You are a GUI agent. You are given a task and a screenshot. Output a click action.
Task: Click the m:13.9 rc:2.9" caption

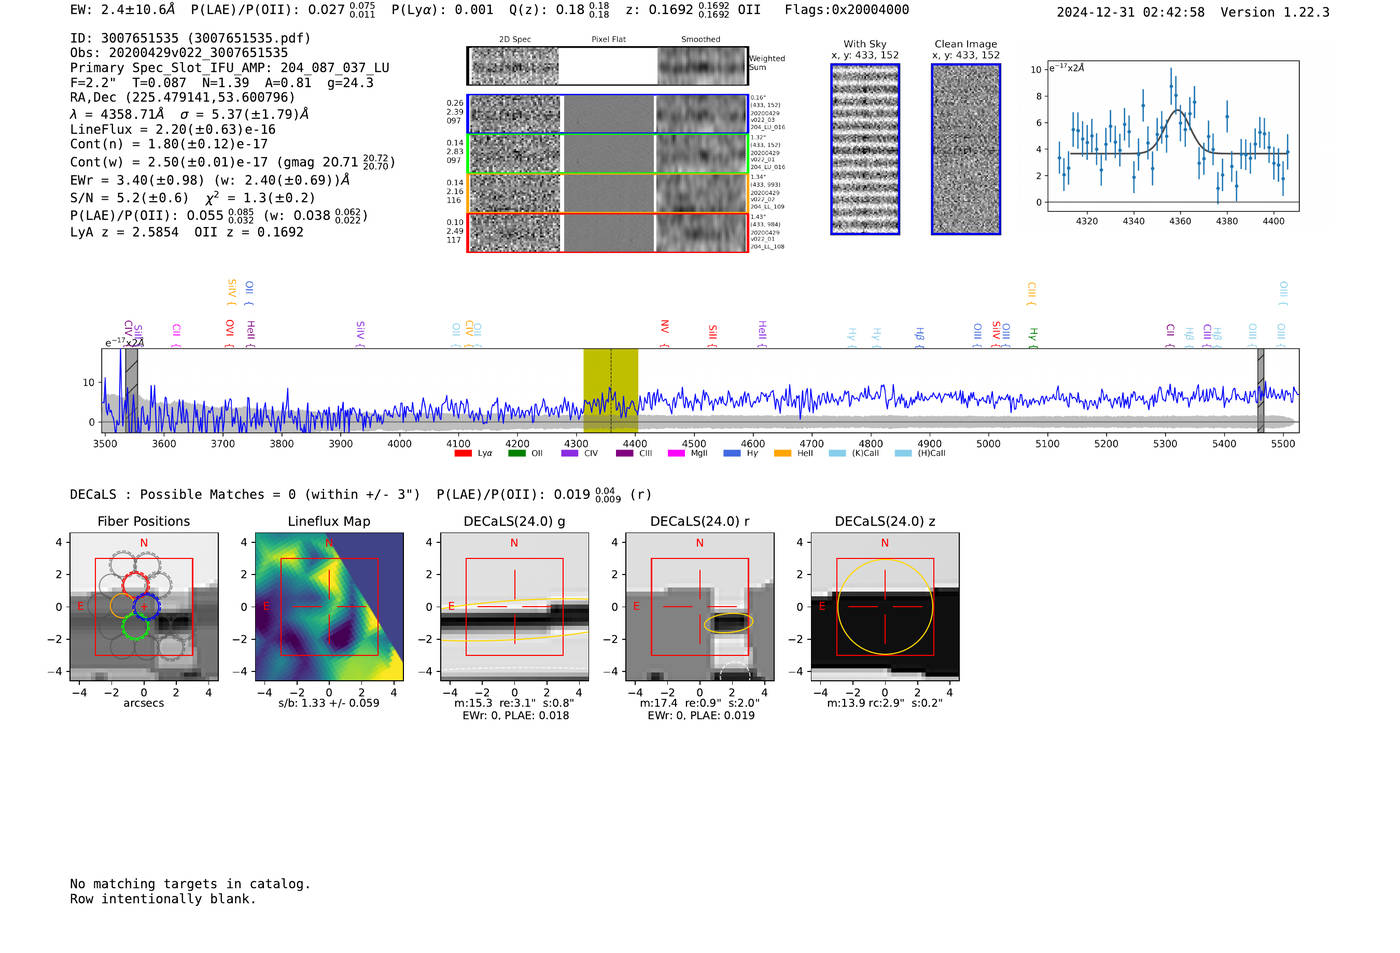pos(885,703)
